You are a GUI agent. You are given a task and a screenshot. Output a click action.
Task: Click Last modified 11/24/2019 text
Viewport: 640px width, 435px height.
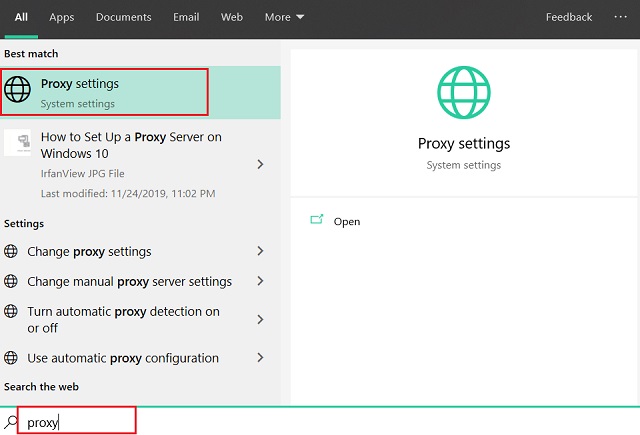tap(128, 193)
